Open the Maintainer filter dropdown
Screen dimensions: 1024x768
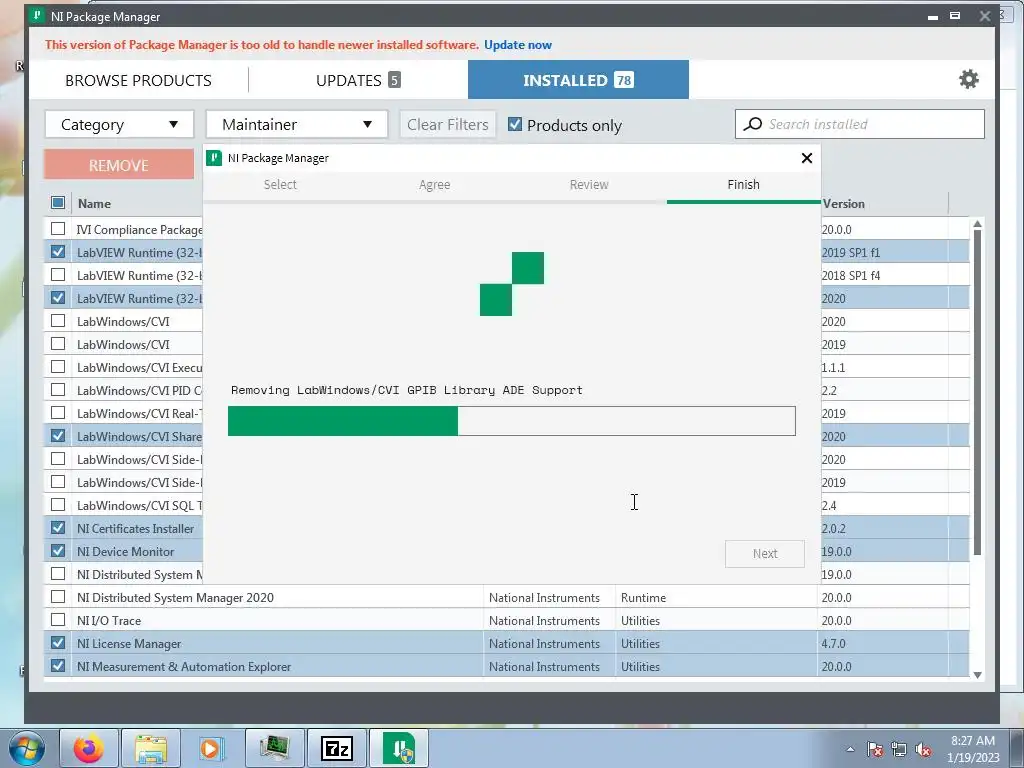click(x=297, y=124)
